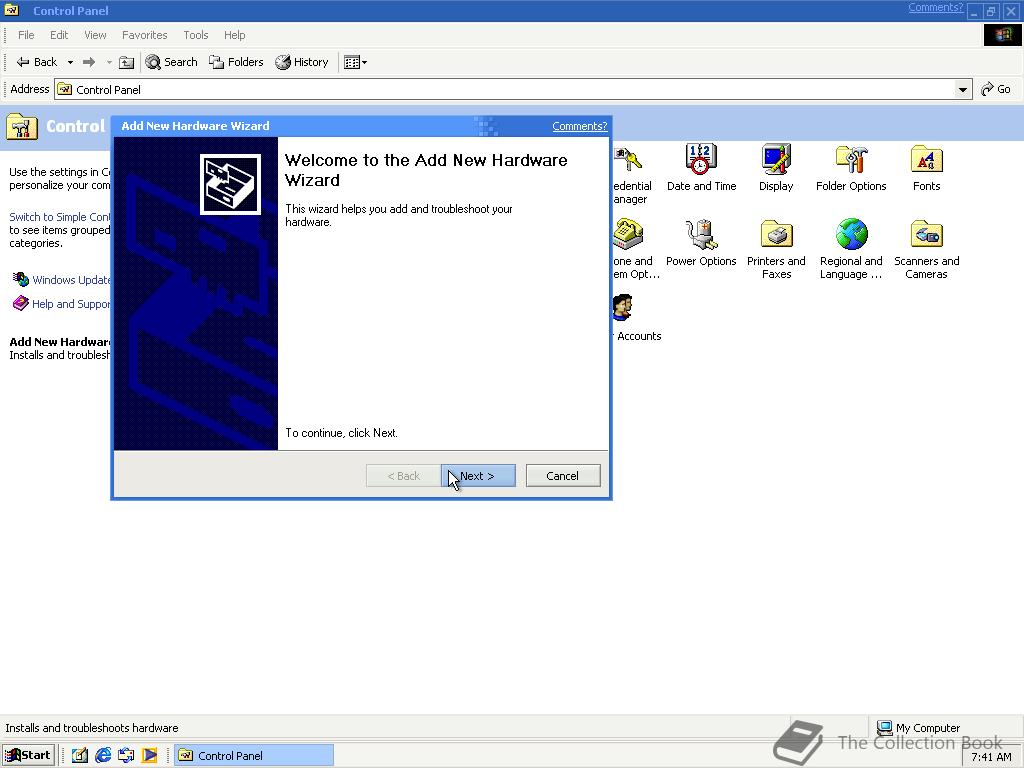Click the notepad quick launch icon
Screen dimensions: 1024x768
pos(80,755)
